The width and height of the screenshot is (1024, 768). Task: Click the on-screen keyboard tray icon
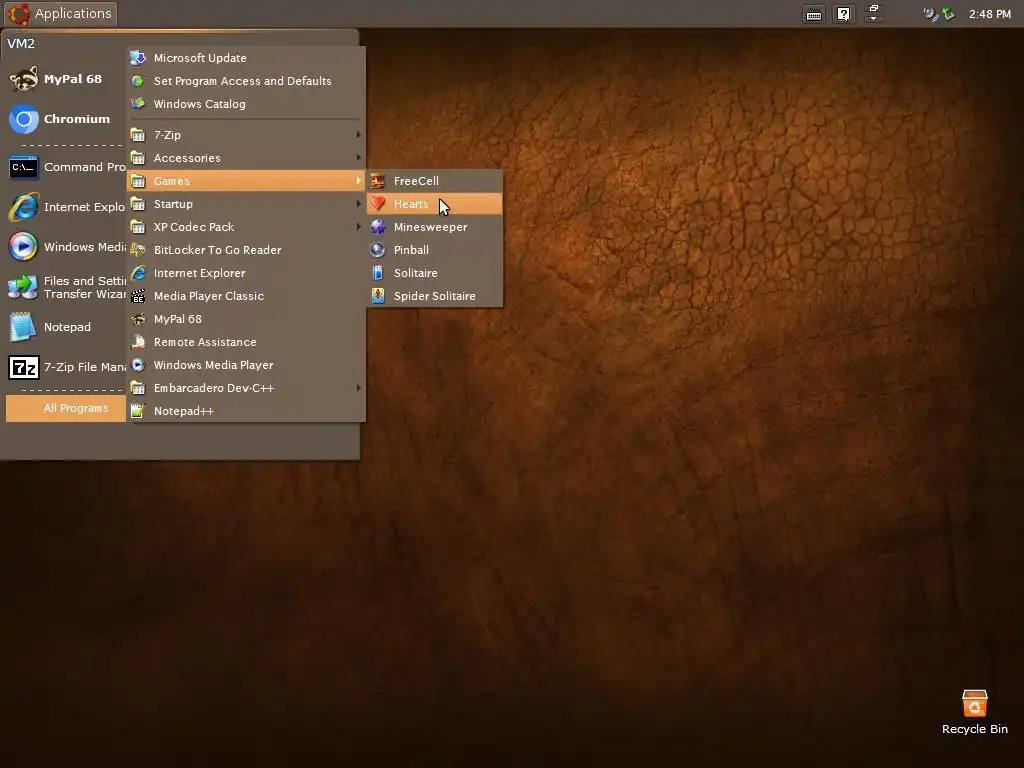tap(814, 14)
